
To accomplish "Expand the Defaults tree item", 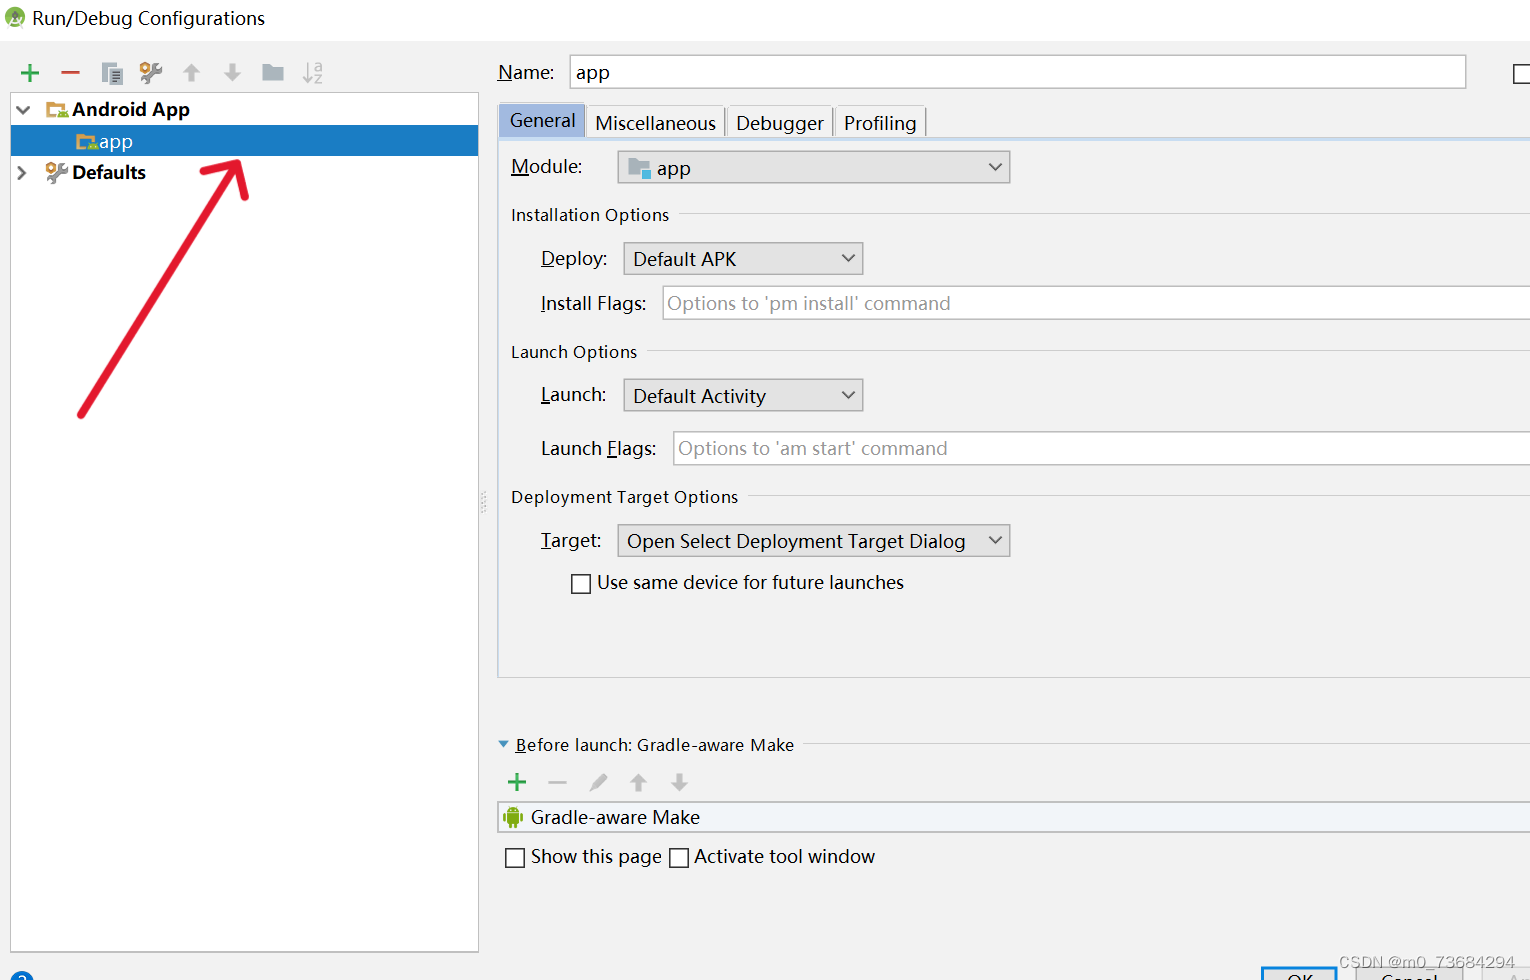I will 21,172.
